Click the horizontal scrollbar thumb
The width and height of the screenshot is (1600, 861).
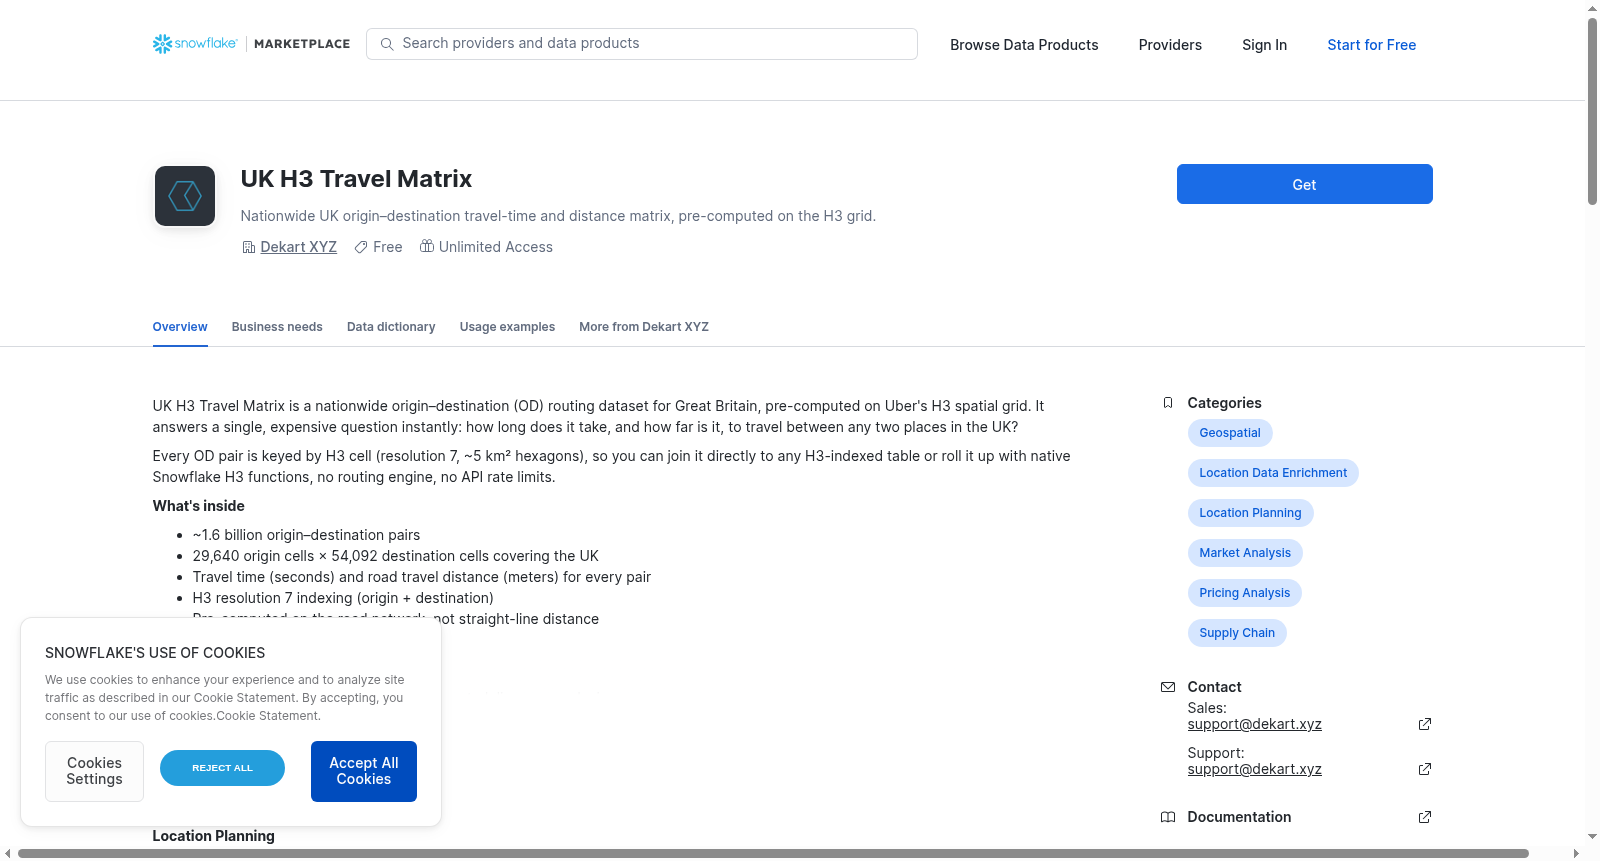[x=773, y=853]
